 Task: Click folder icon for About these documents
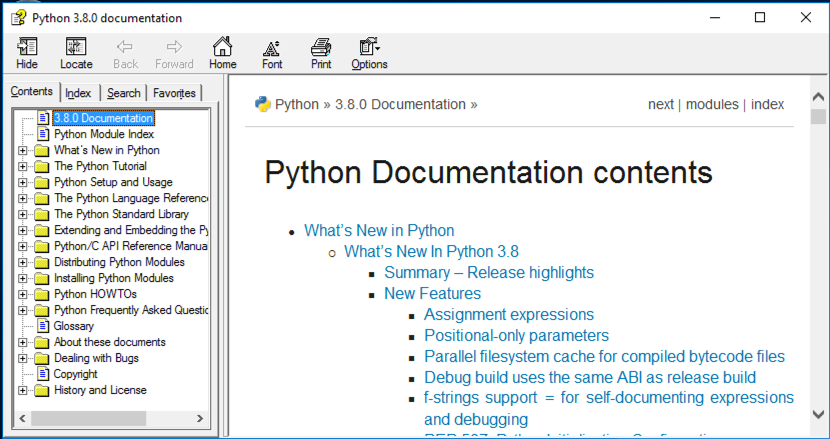tap(41, 342)
